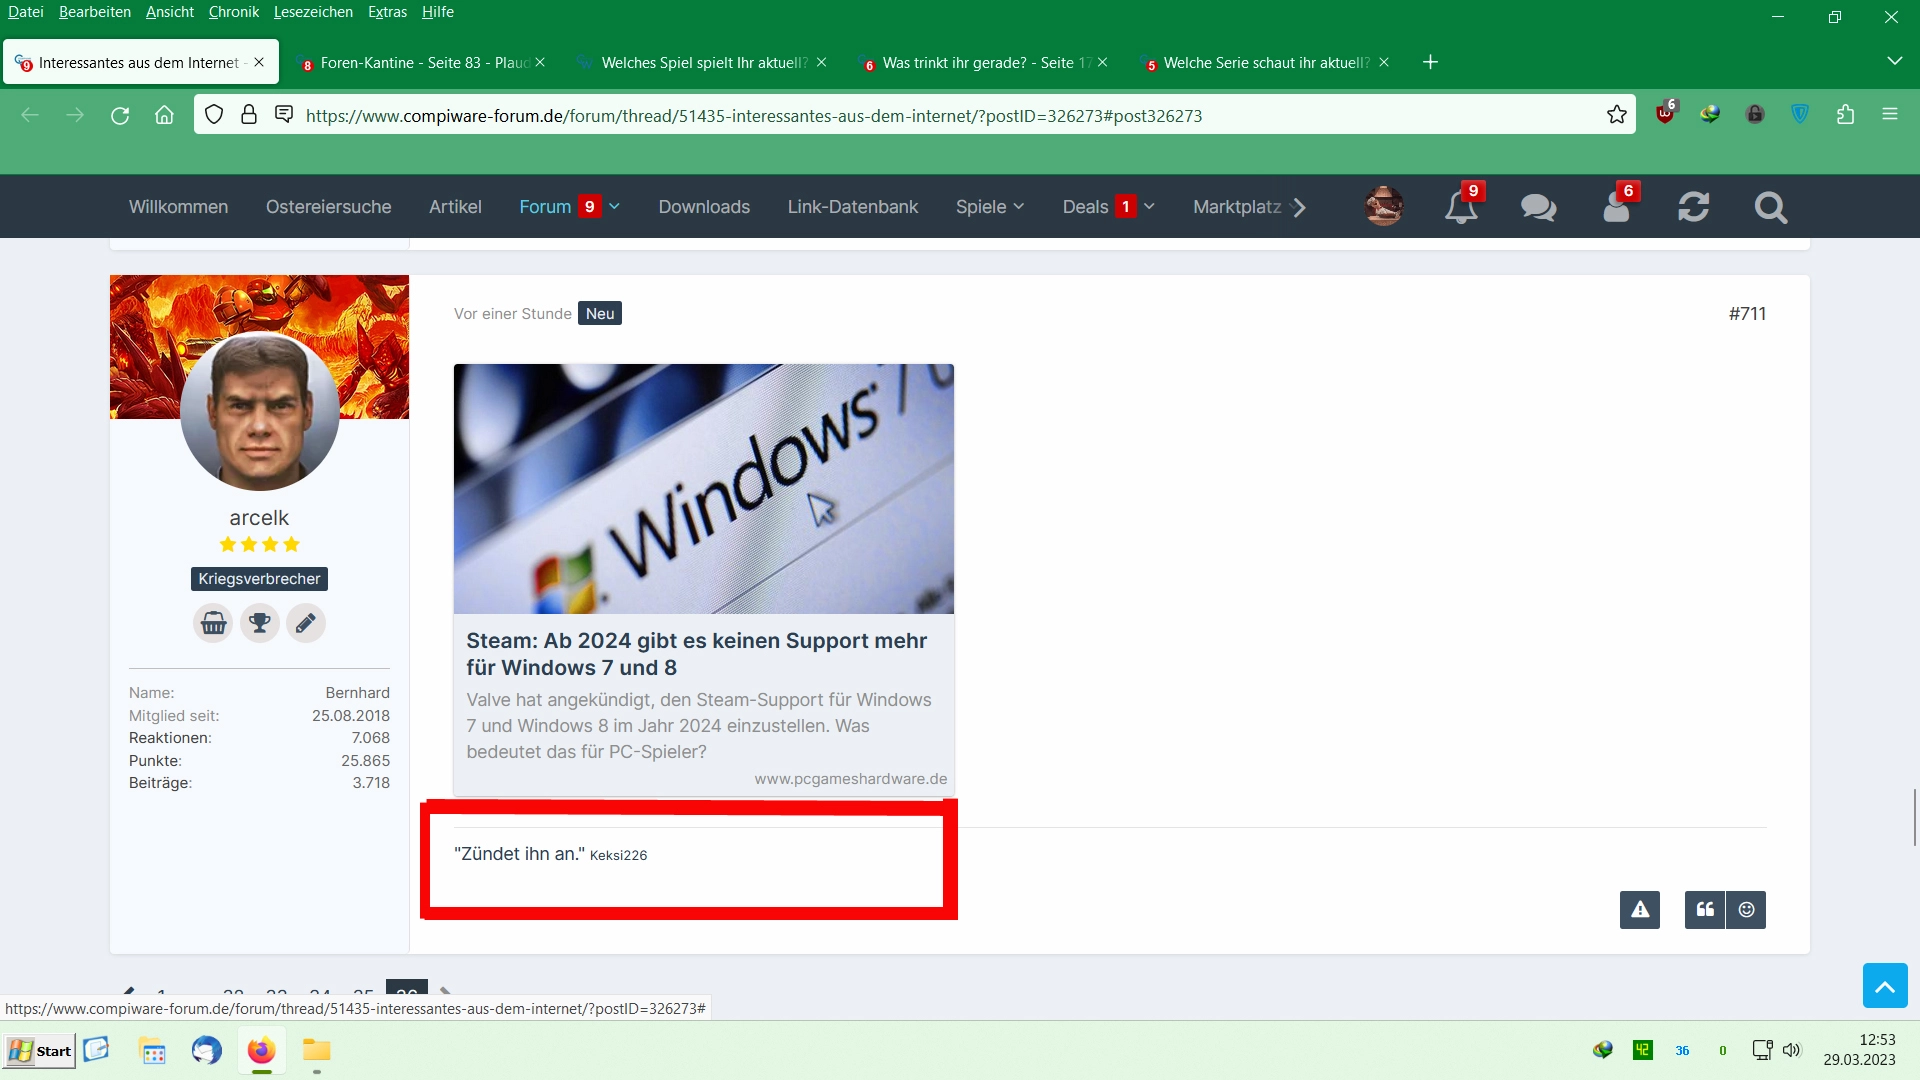Open the taskbar clock showing 12:53
Image resolution: width=1920 pixels, height=1080 pixels.
[1858, 1050]
